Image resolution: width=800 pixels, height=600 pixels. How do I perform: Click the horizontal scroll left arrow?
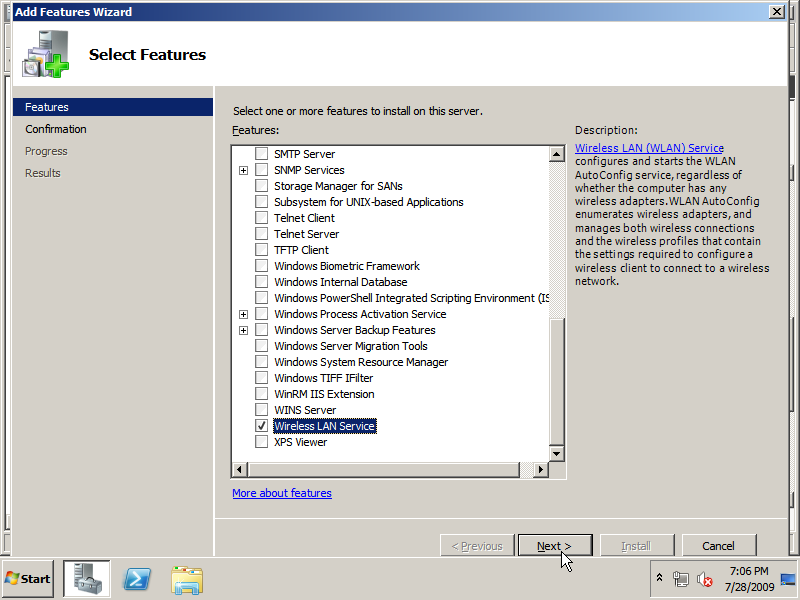click(x=239, y=469)
